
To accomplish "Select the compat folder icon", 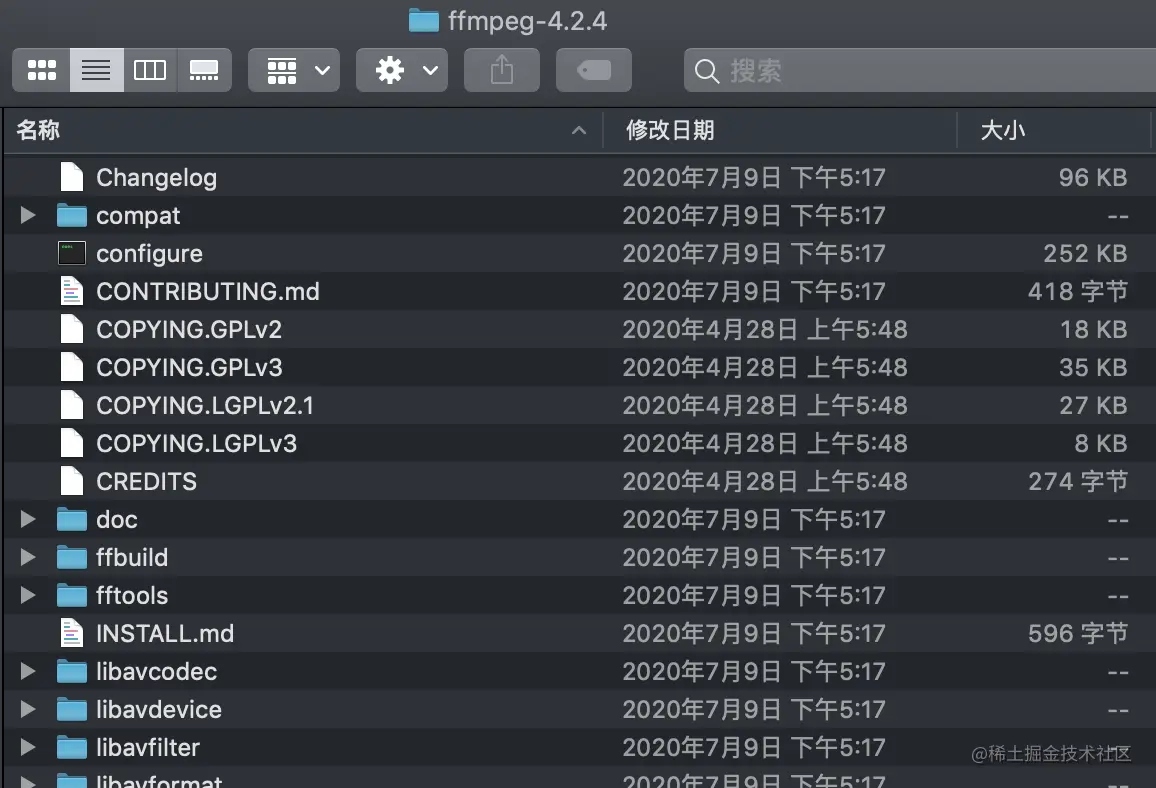I will 72,215.
